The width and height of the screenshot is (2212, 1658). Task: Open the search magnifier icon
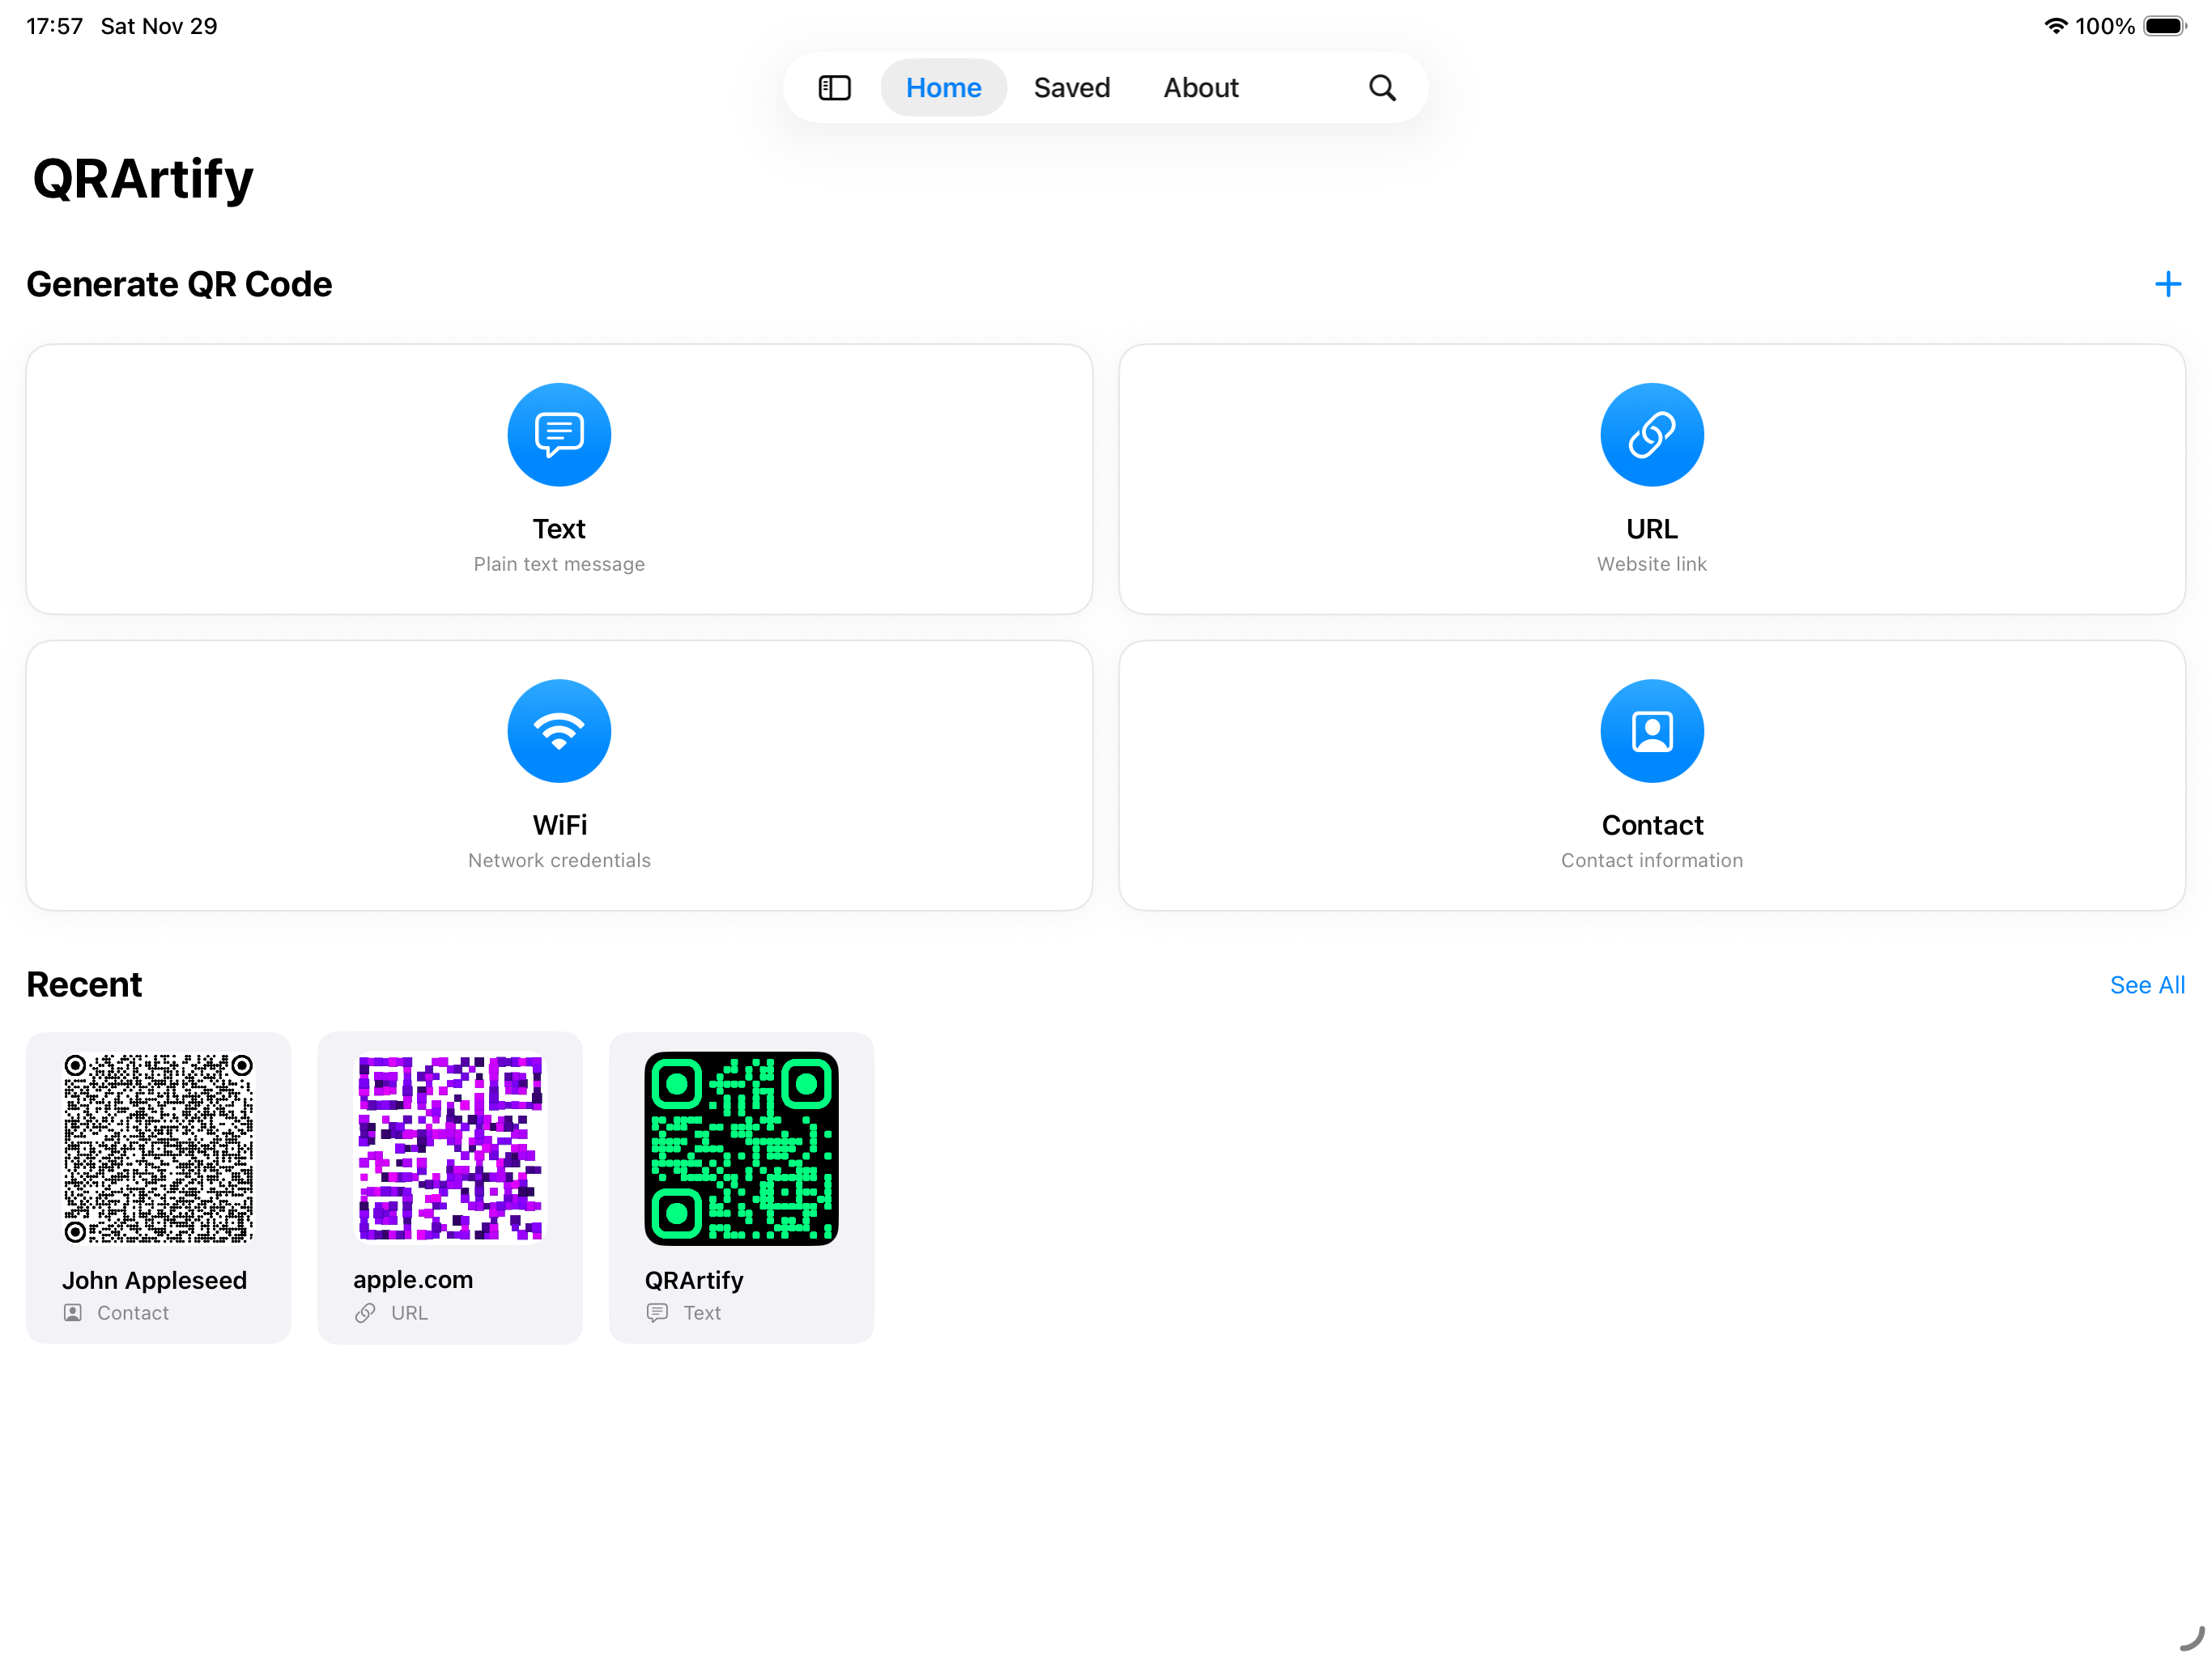point(1382,88)
